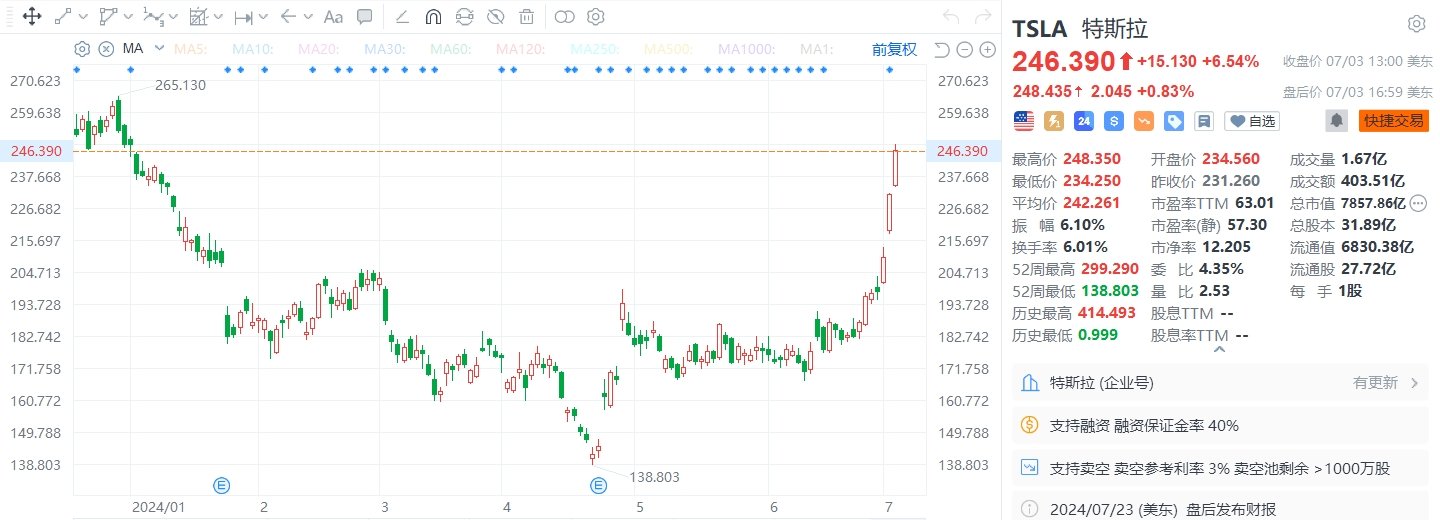Open dropdown next to measurement tool
The height and width of the screenshot is (520, 1440).
(217, 17)
